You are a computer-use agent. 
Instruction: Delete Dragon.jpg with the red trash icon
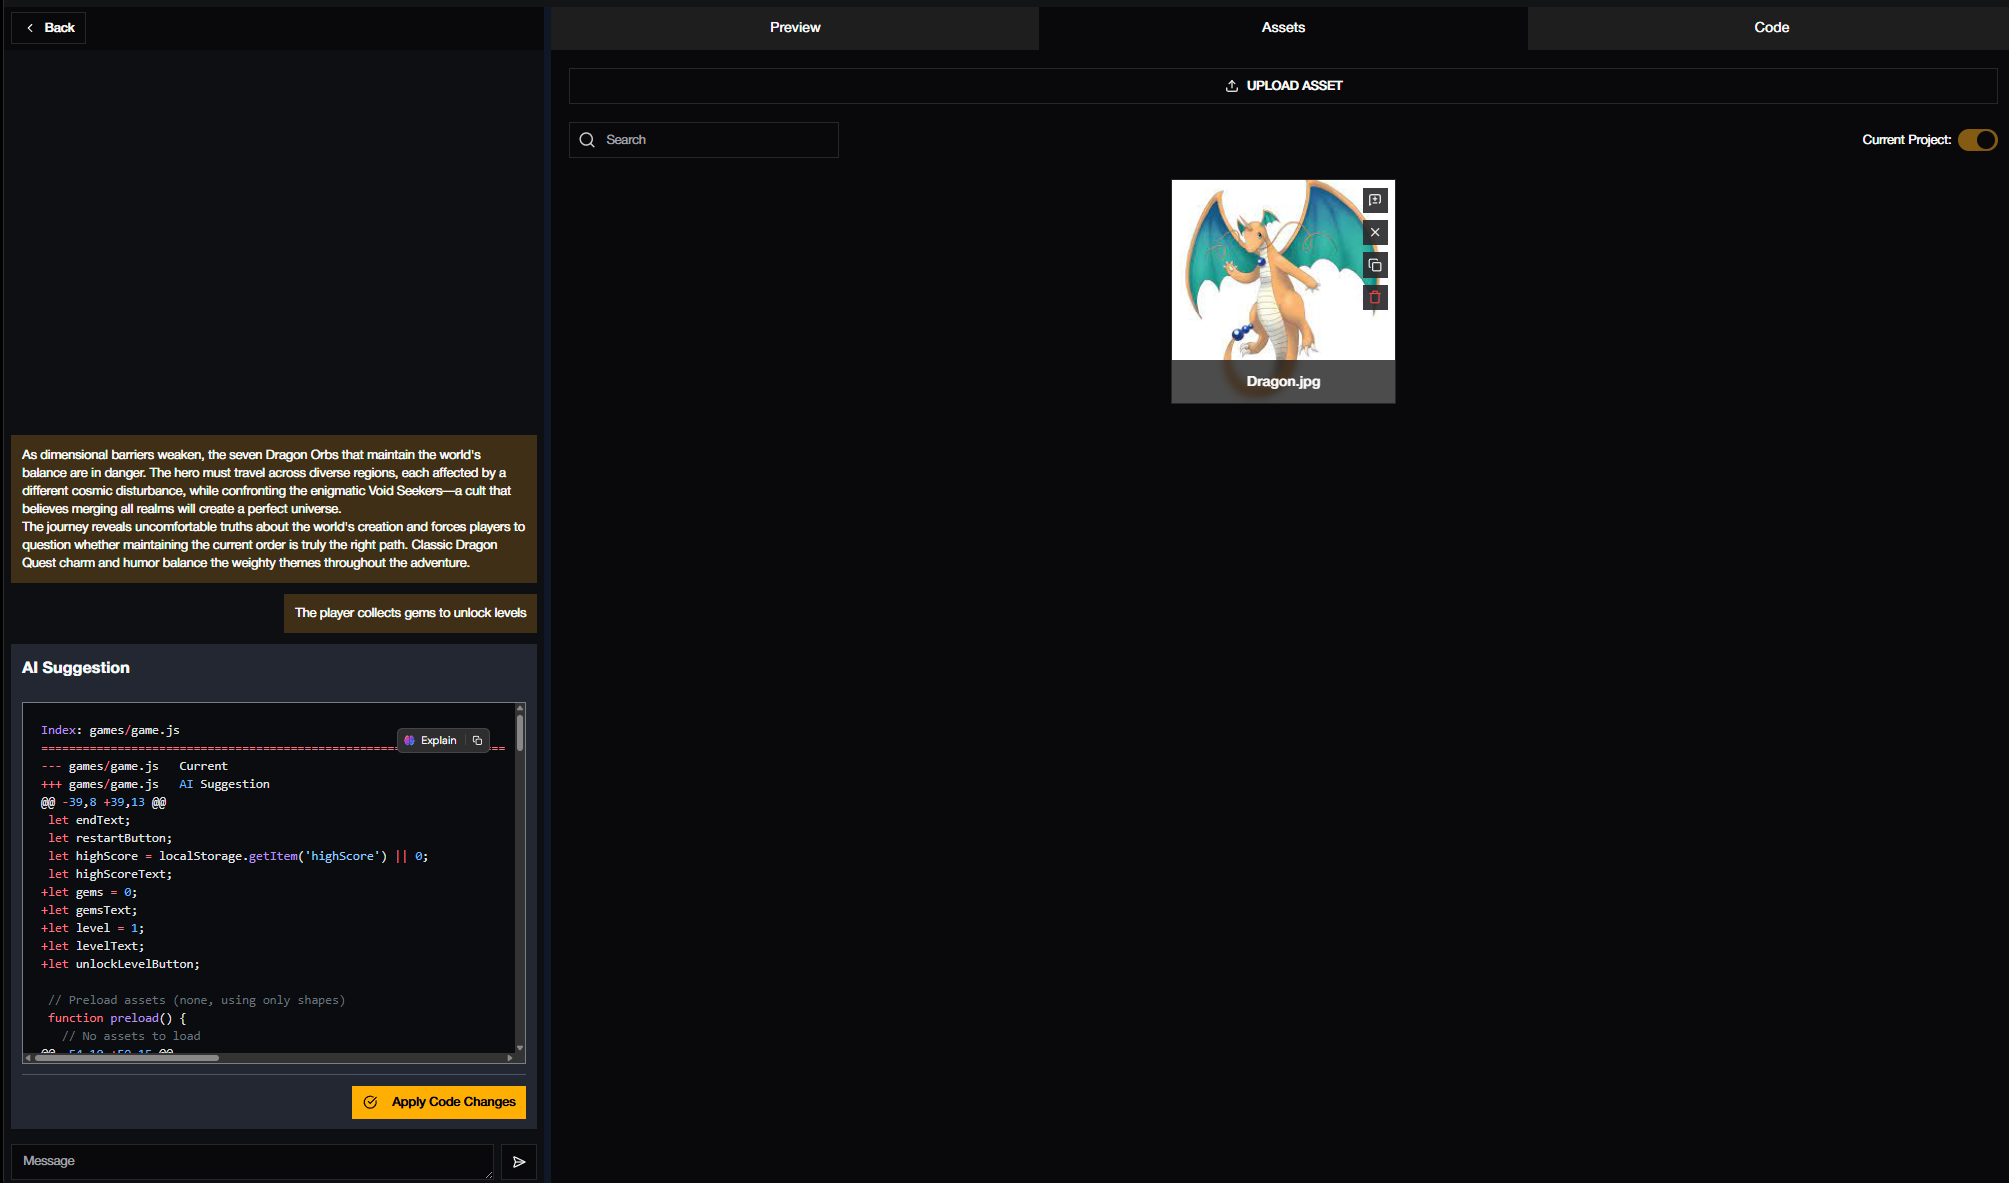click(x=1375, y=298)
